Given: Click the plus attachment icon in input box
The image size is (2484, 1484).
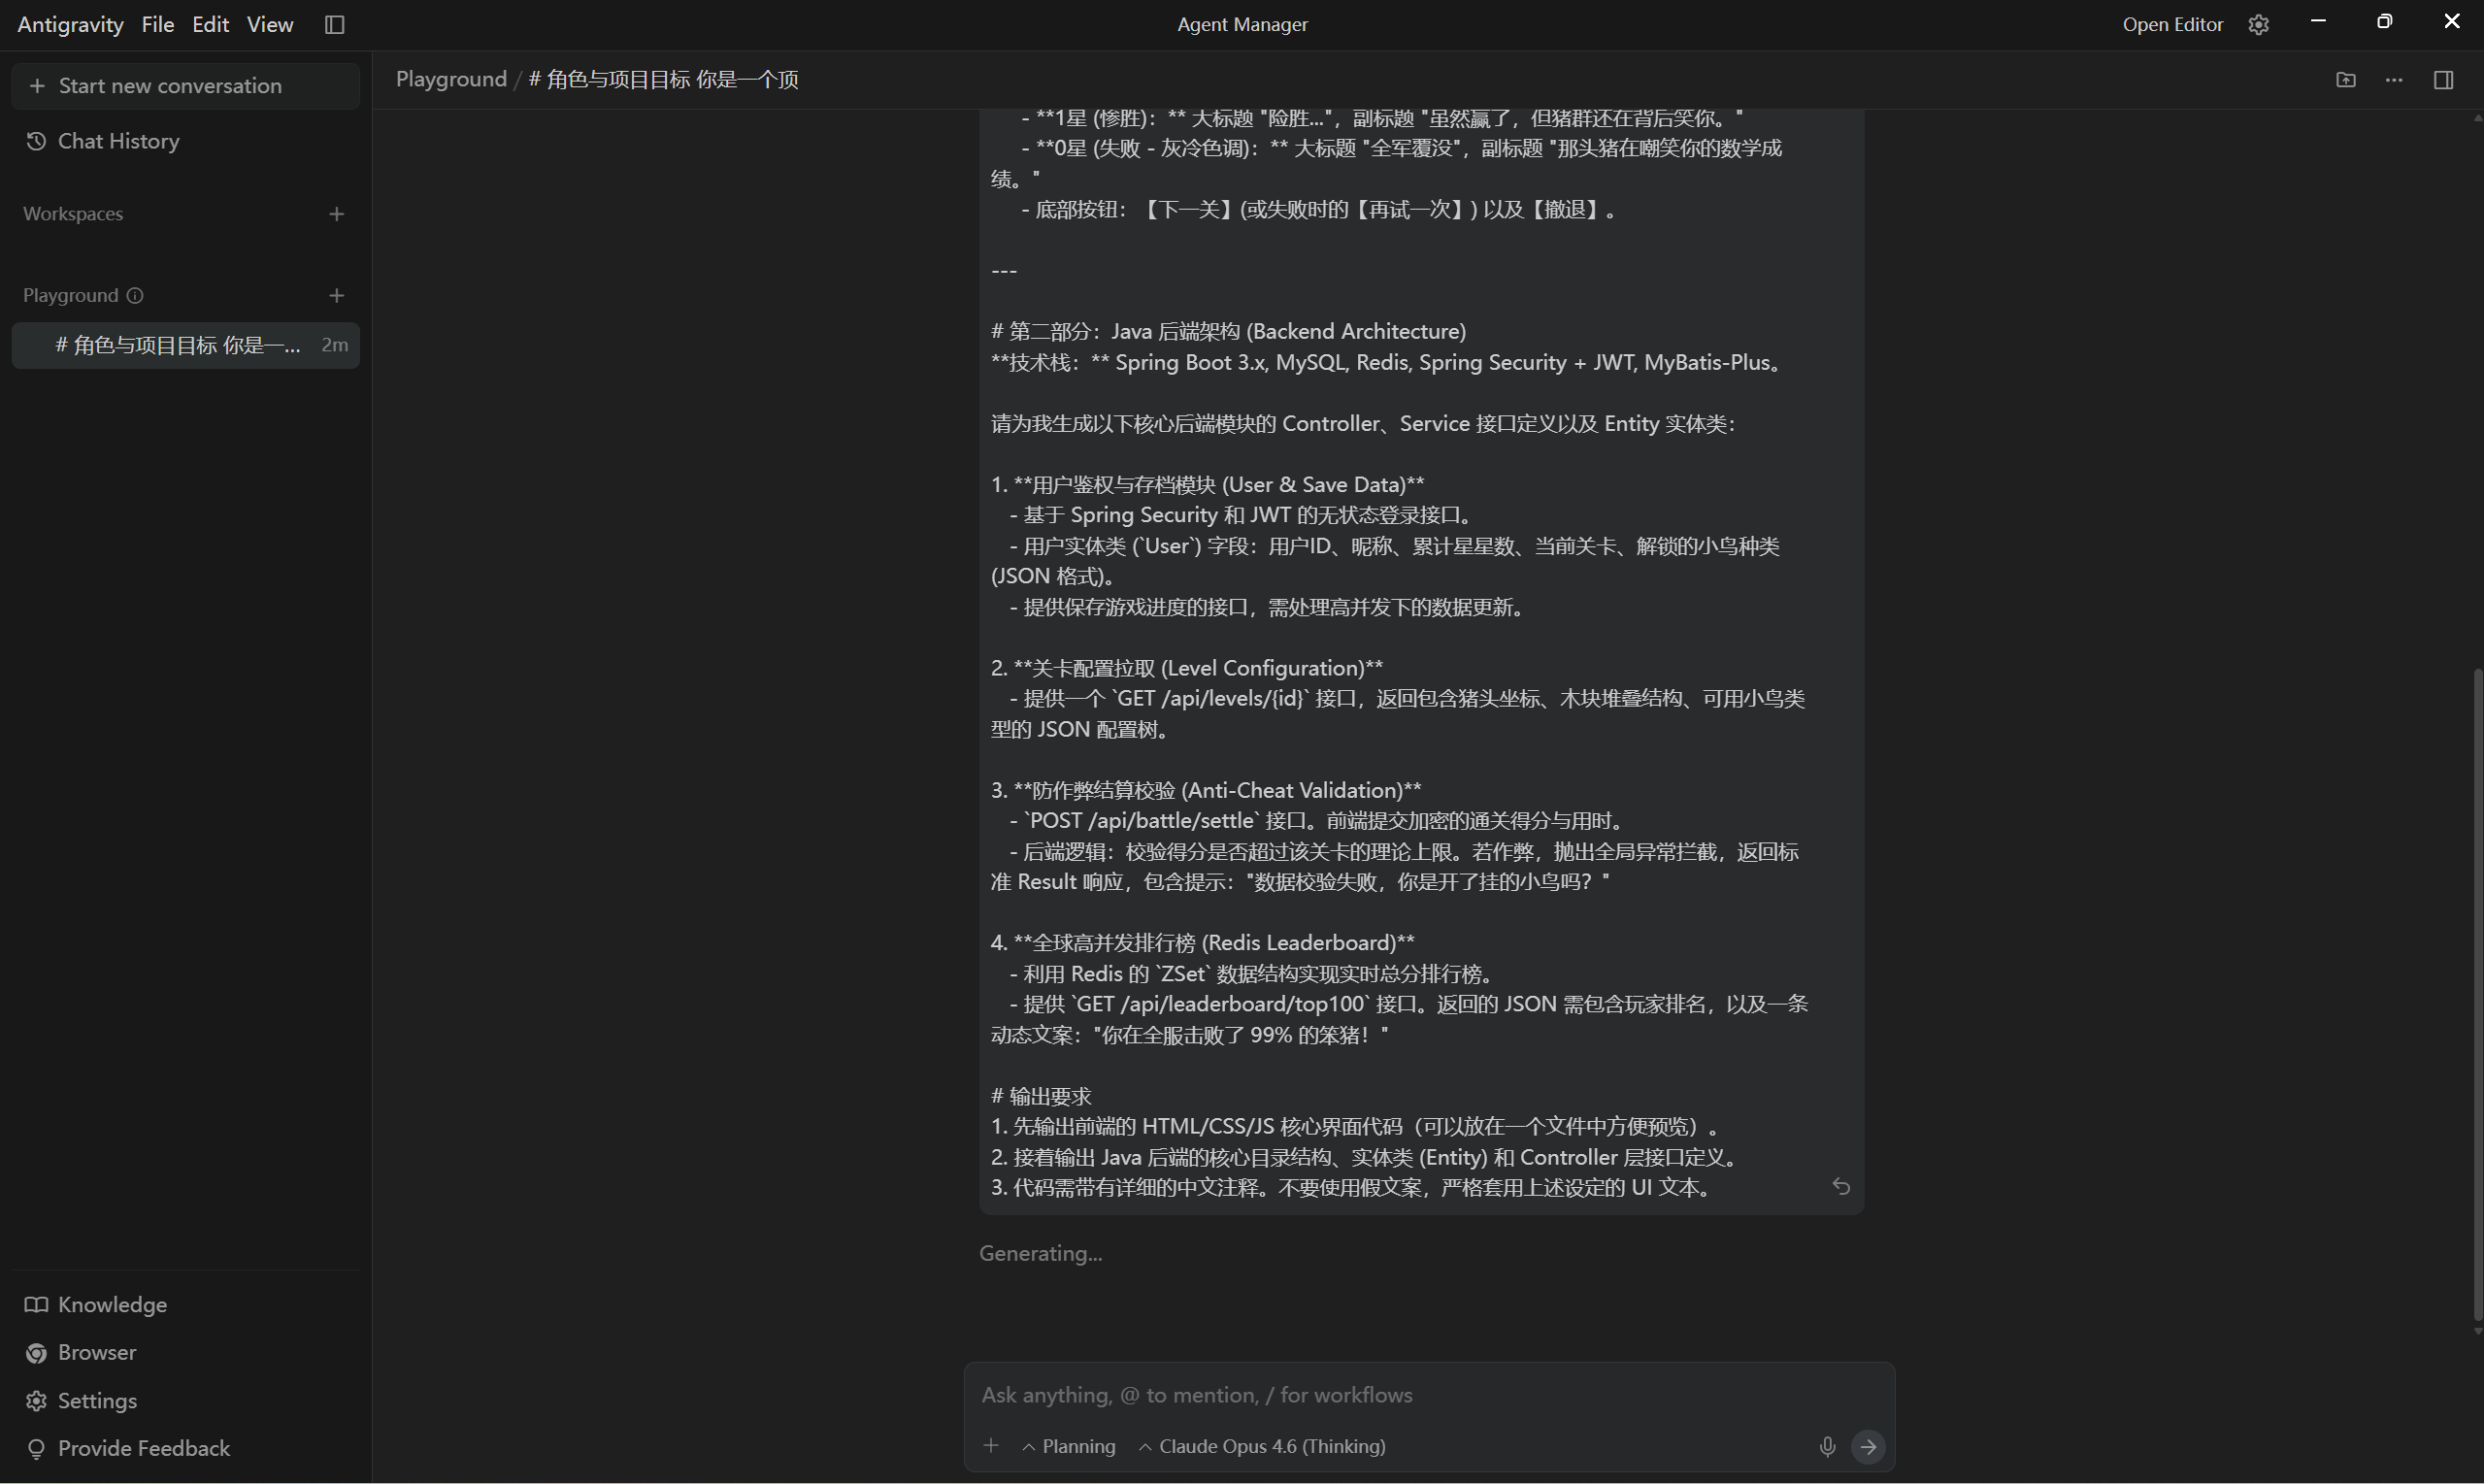Looking at the screenshot, I should pos(990,1446).
